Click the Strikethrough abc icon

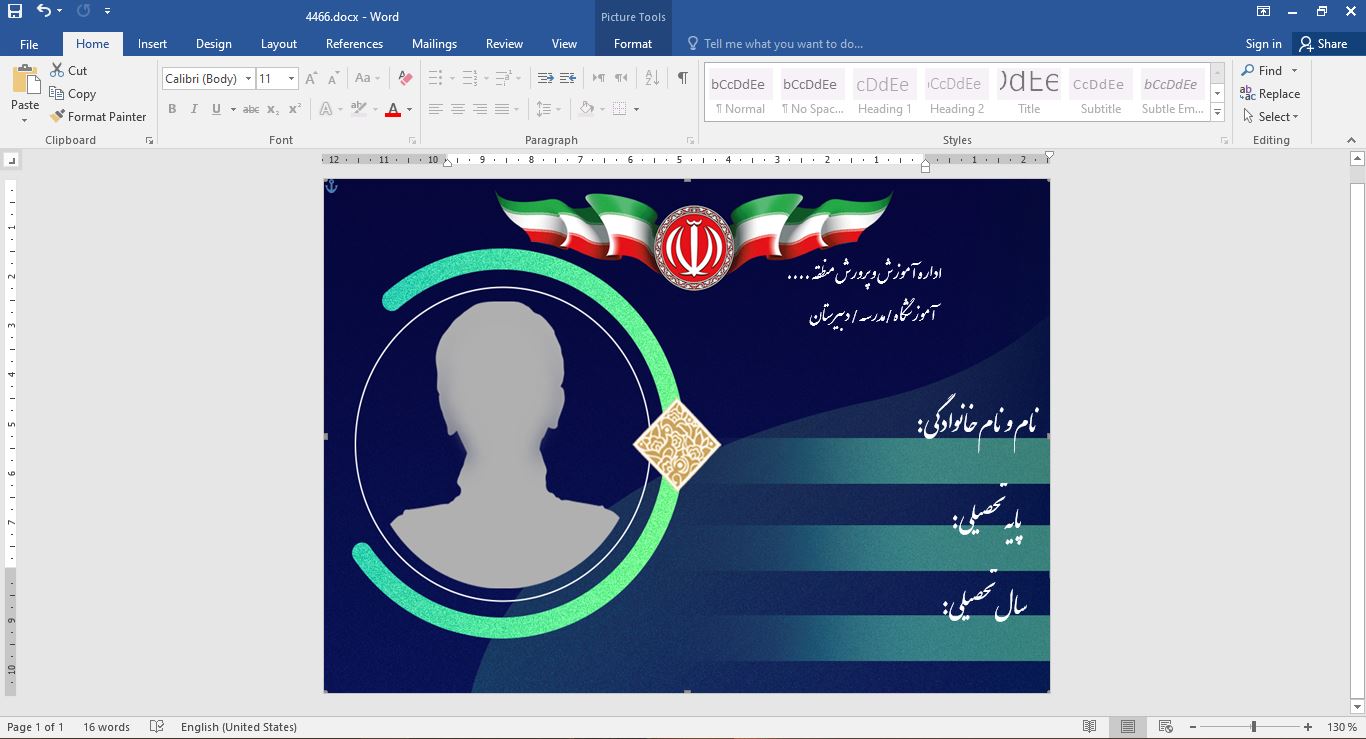[251, 109]
